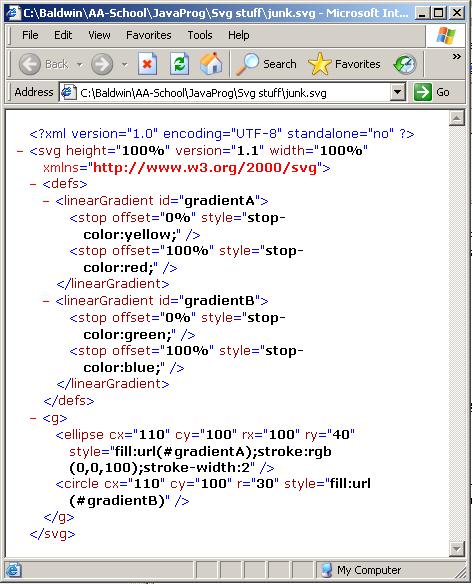
Task: Click the Back arrow icon
Action: (x=29, y=64)
